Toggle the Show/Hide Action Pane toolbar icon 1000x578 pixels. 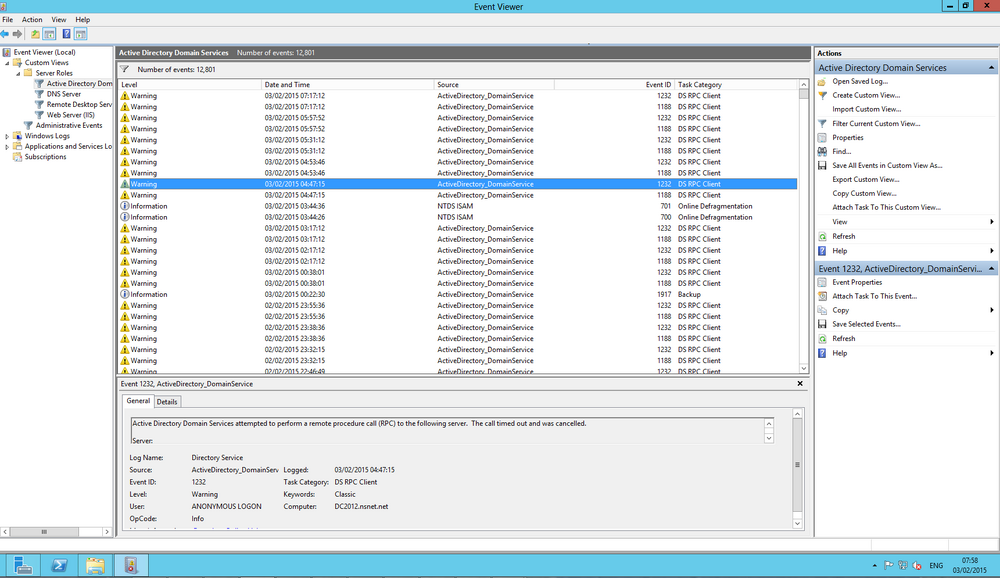coord(80,34)
